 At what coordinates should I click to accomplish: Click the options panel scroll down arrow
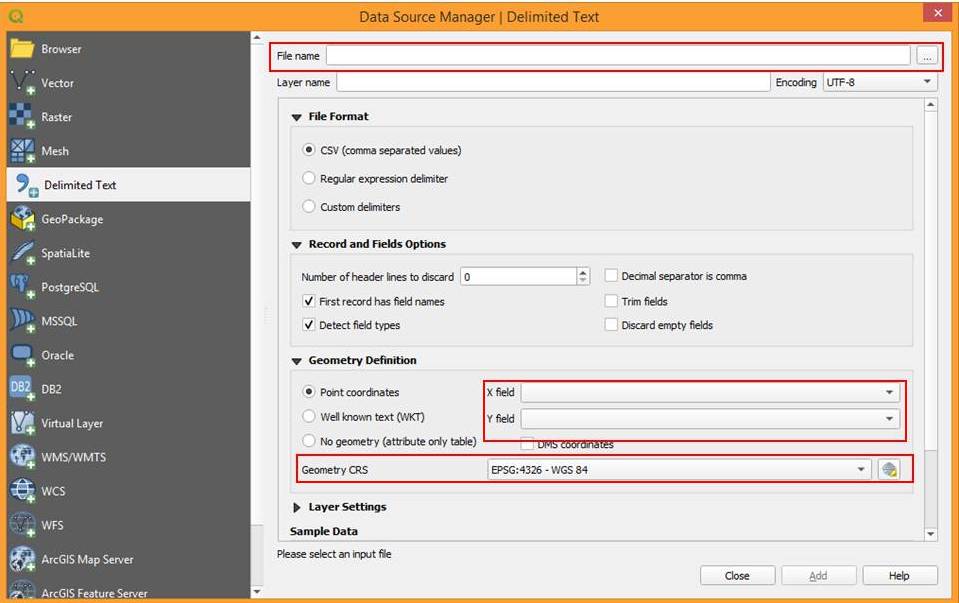(930, 534)
